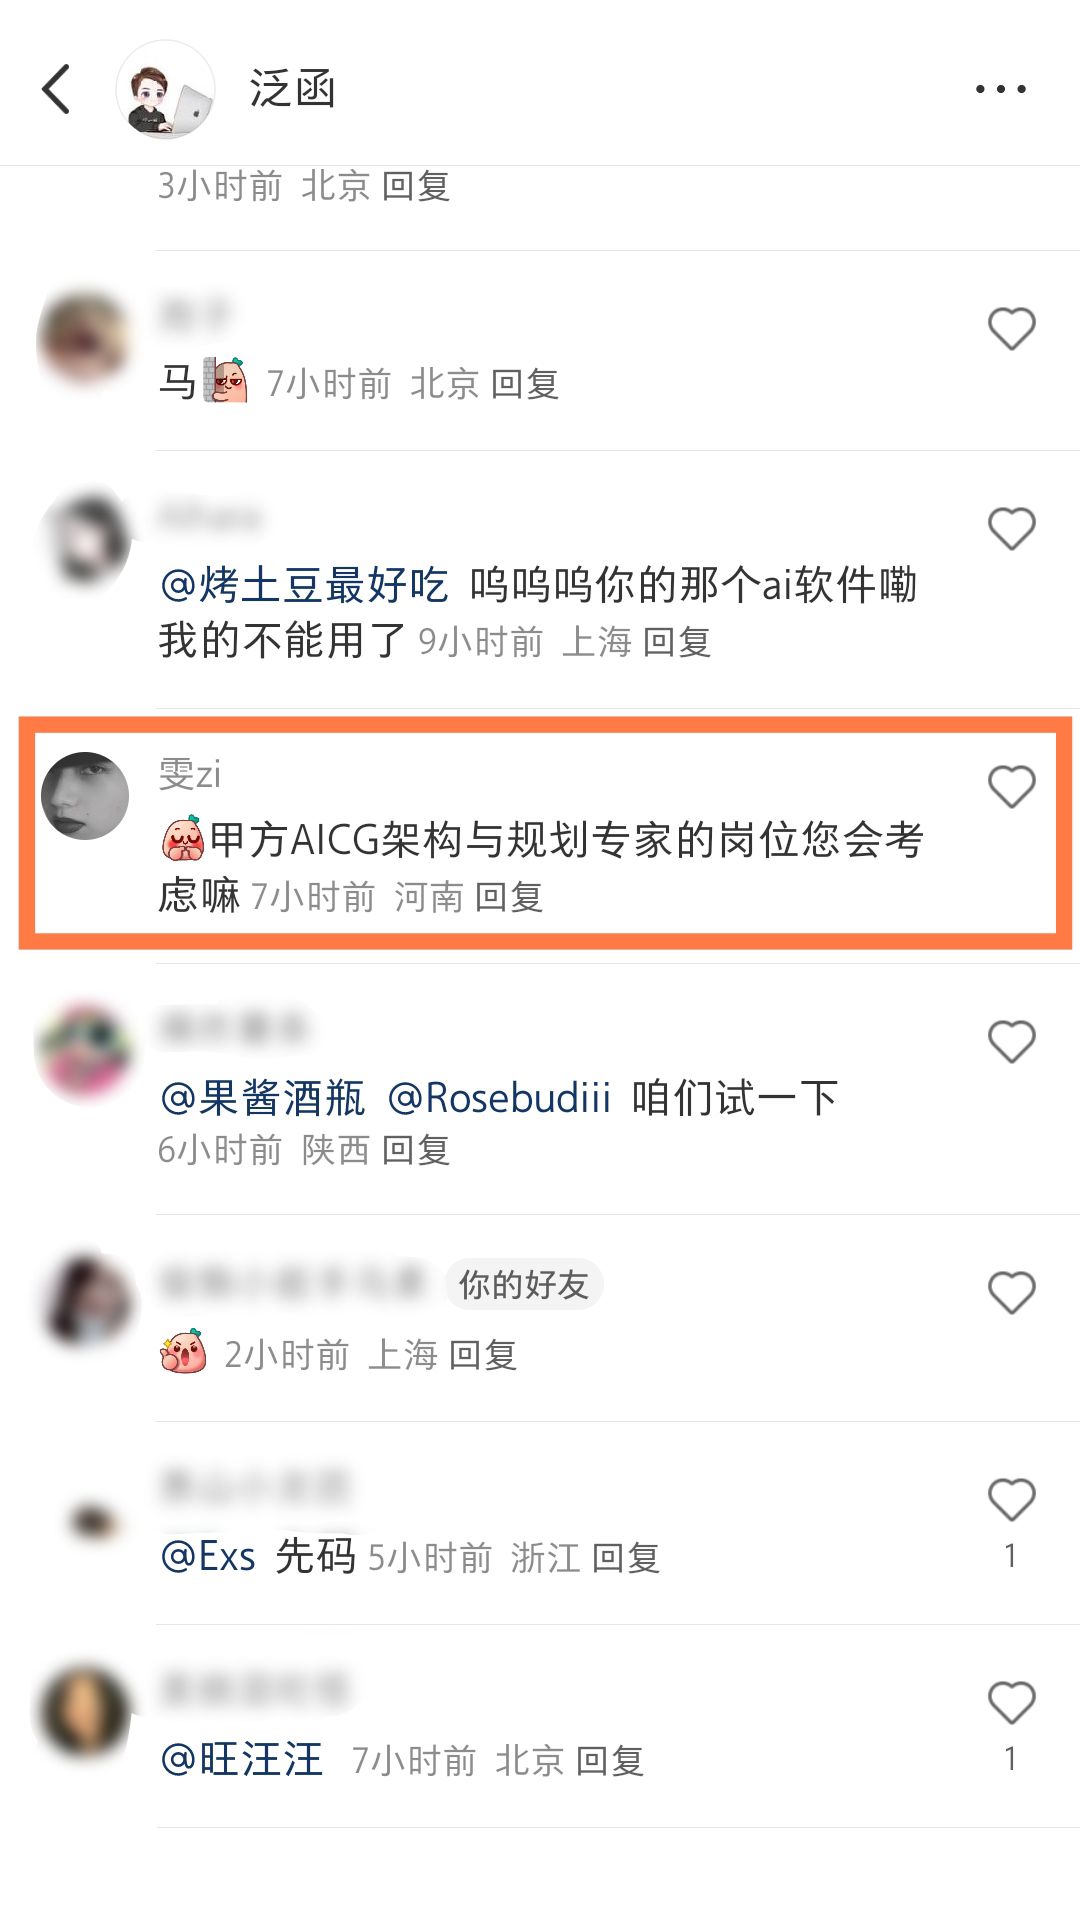Reply to the 9小时前 上海 comment
This screenshot has height=1906, width=1080.
click(x=677, y=642)
